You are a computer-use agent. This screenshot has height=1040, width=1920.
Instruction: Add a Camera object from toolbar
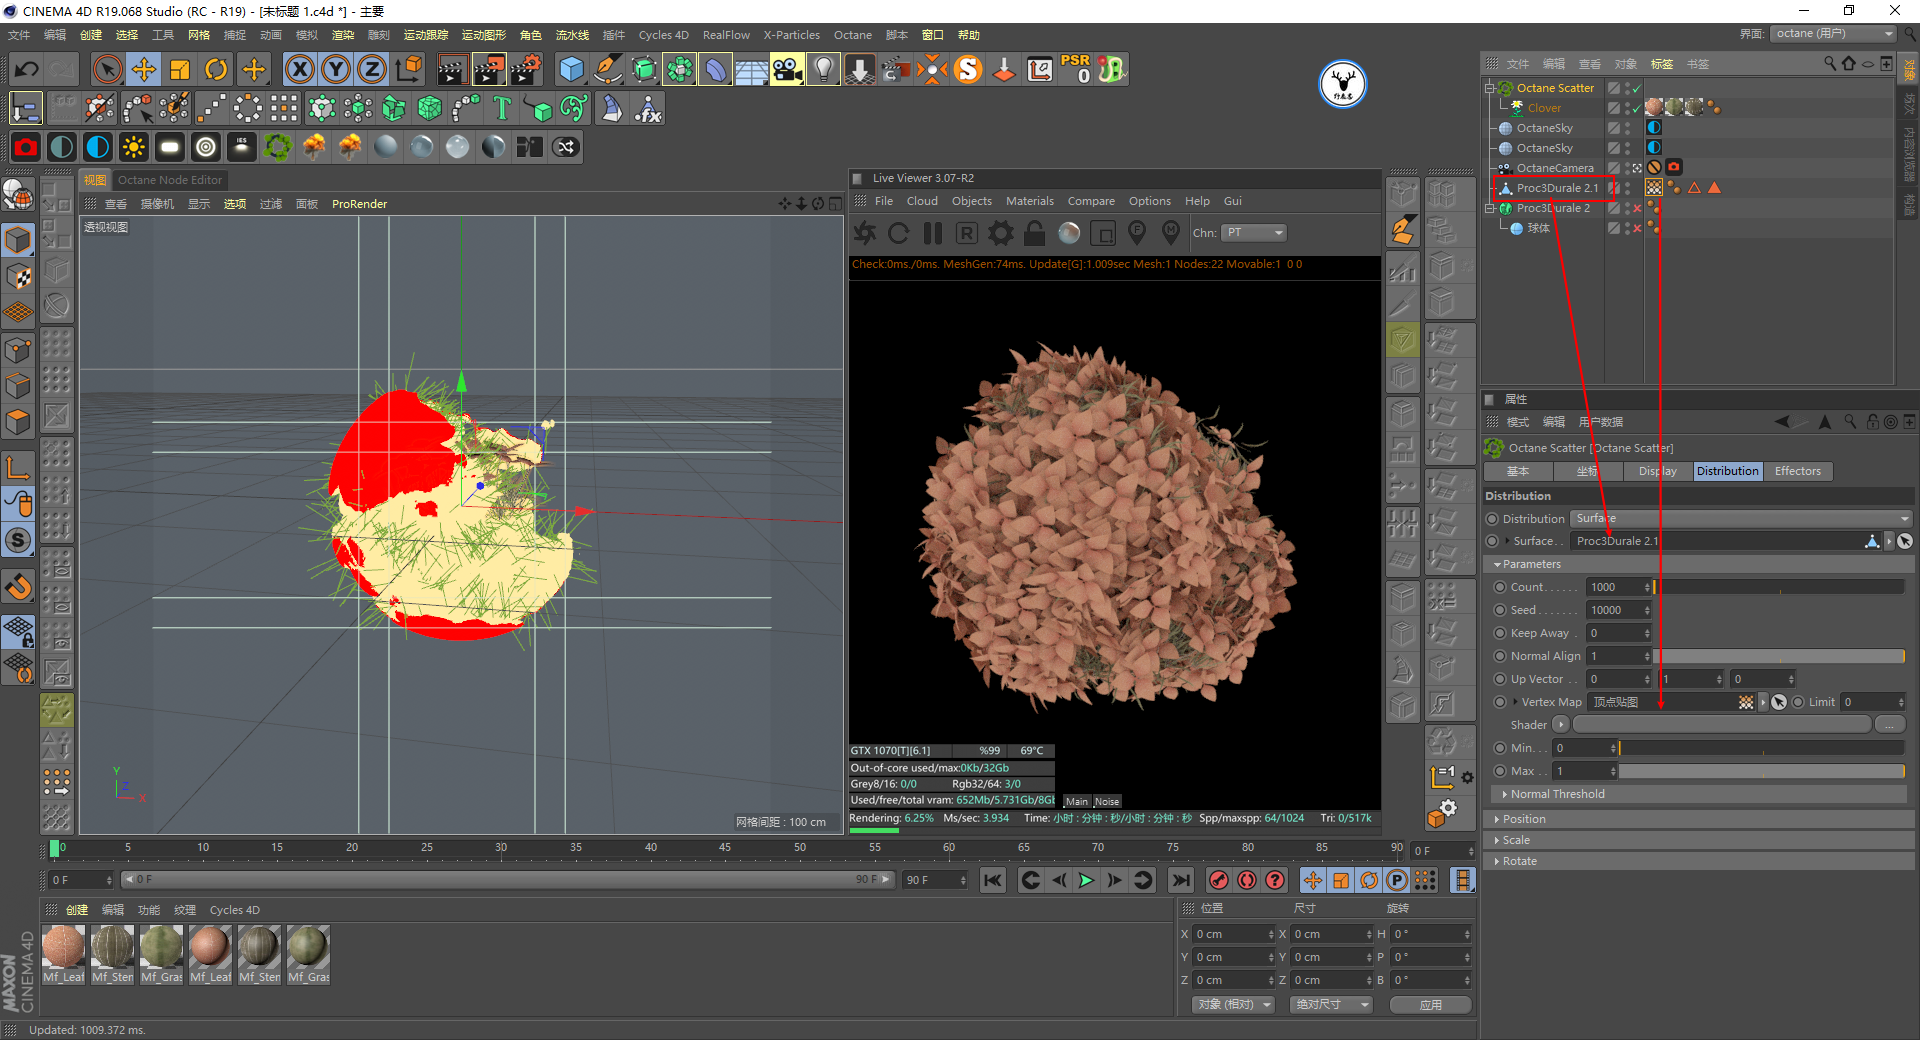click(787, 69)
